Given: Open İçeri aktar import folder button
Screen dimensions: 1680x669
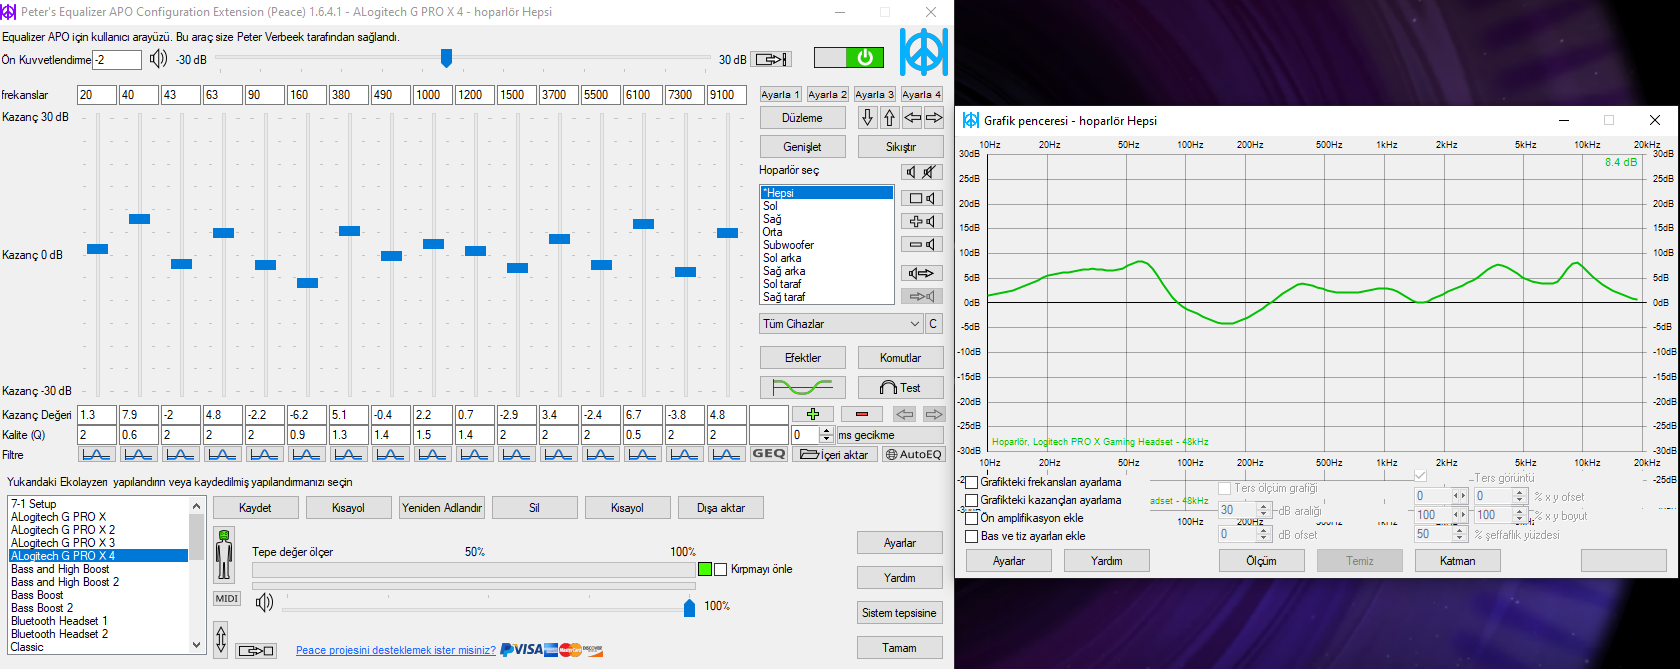Looking at the screenshot, I should coord(836,454).
